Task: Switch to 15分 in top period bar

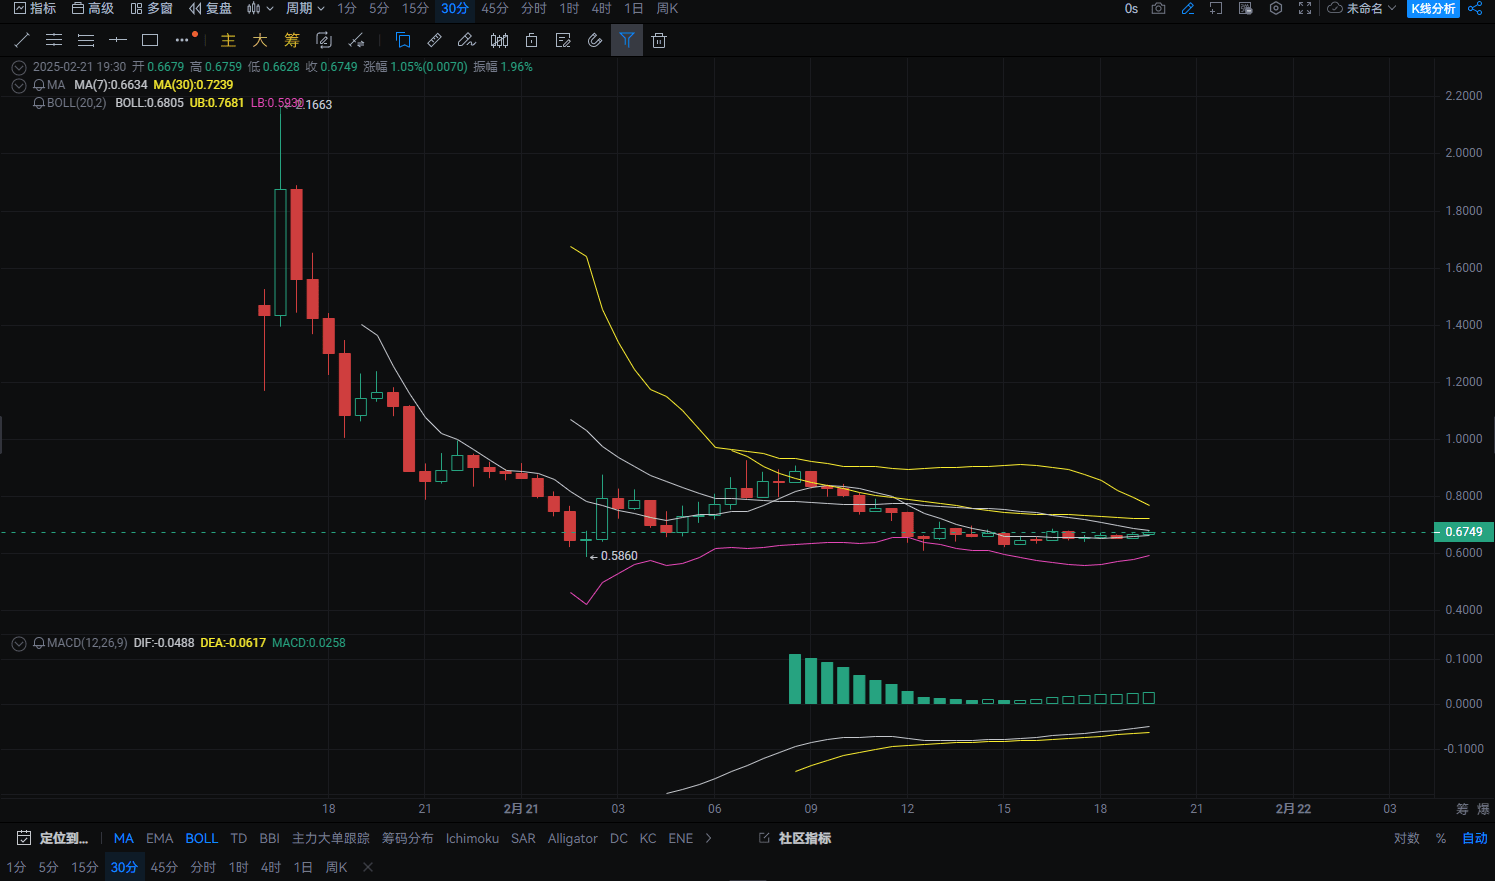Action: (x=415, y=8)
